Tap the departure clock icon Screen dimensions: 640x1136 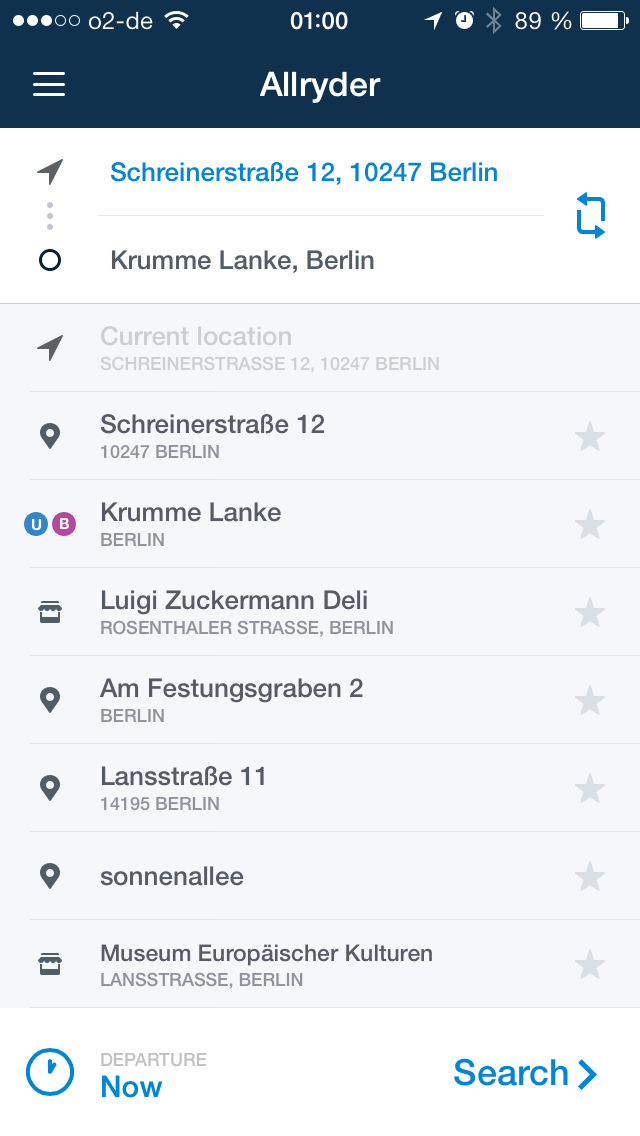pyautogui.click(x=49, y=1072)
